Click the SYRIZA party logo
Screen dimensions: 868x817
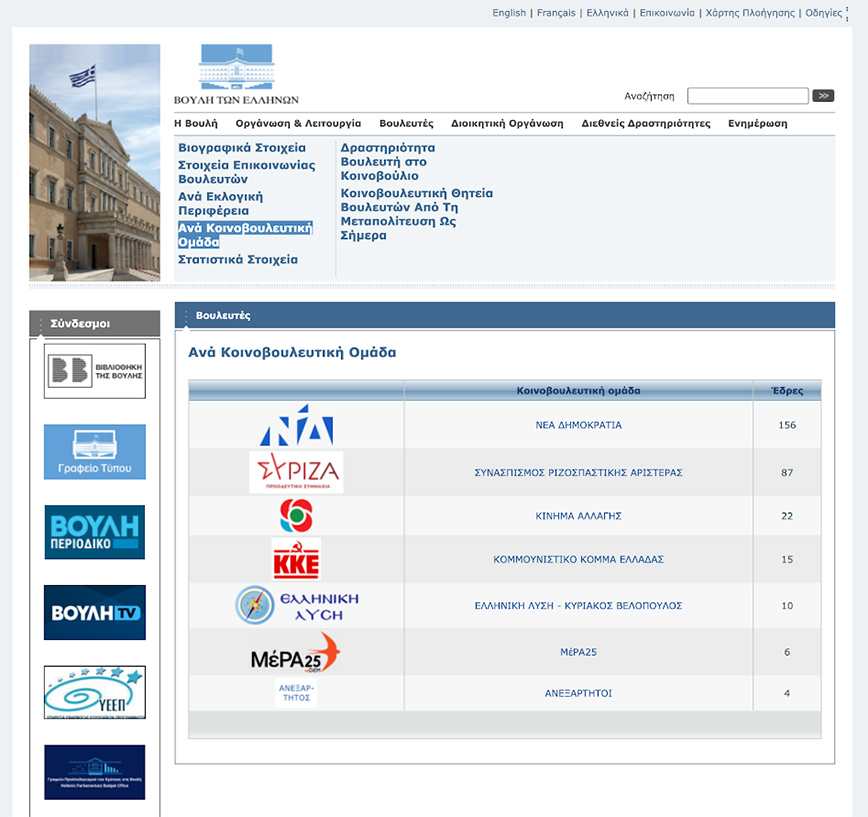(296, 472)
